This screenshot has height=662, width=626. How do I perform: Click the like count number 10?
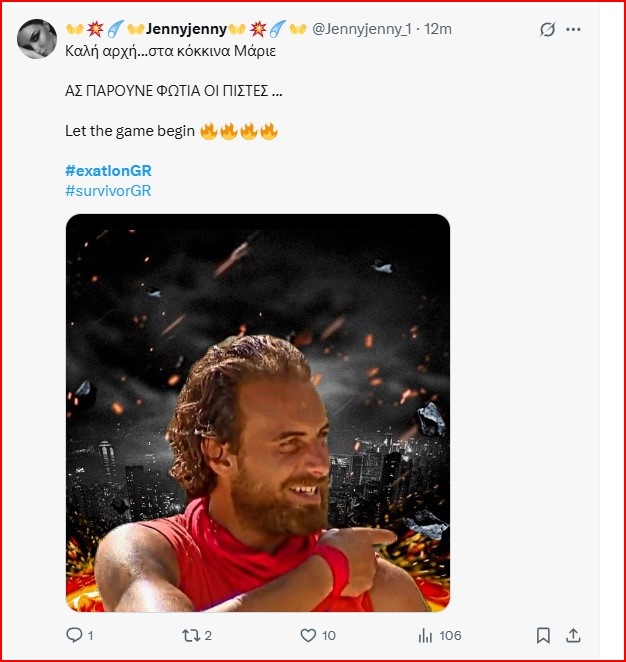click(x=329, y=635)
